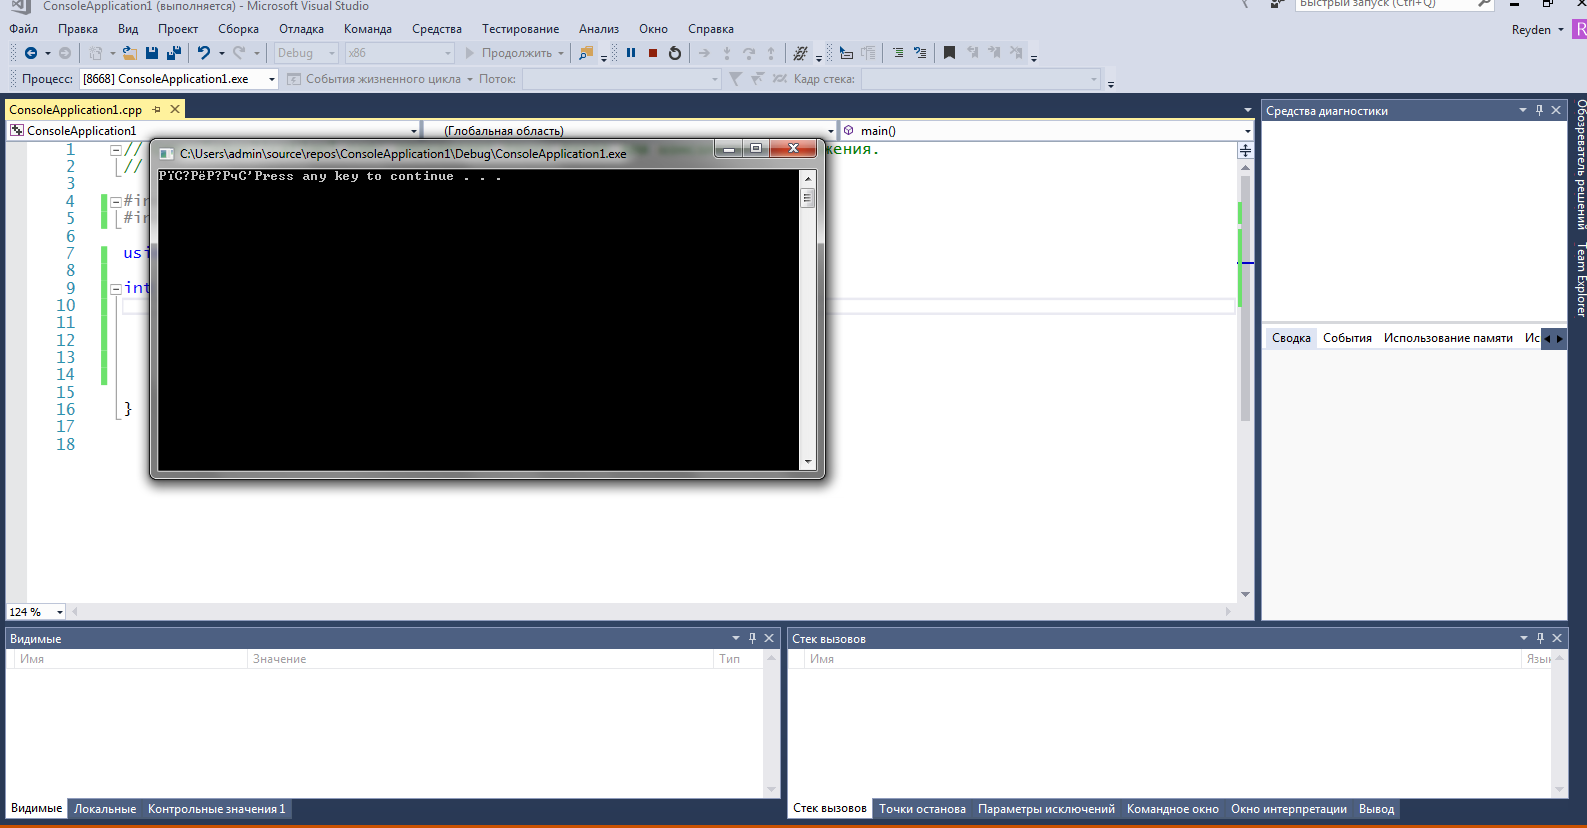Pin the Диагностика panel with the pushpin
This screenshot has width=1587, height=828.
(x=1539, y=110)
